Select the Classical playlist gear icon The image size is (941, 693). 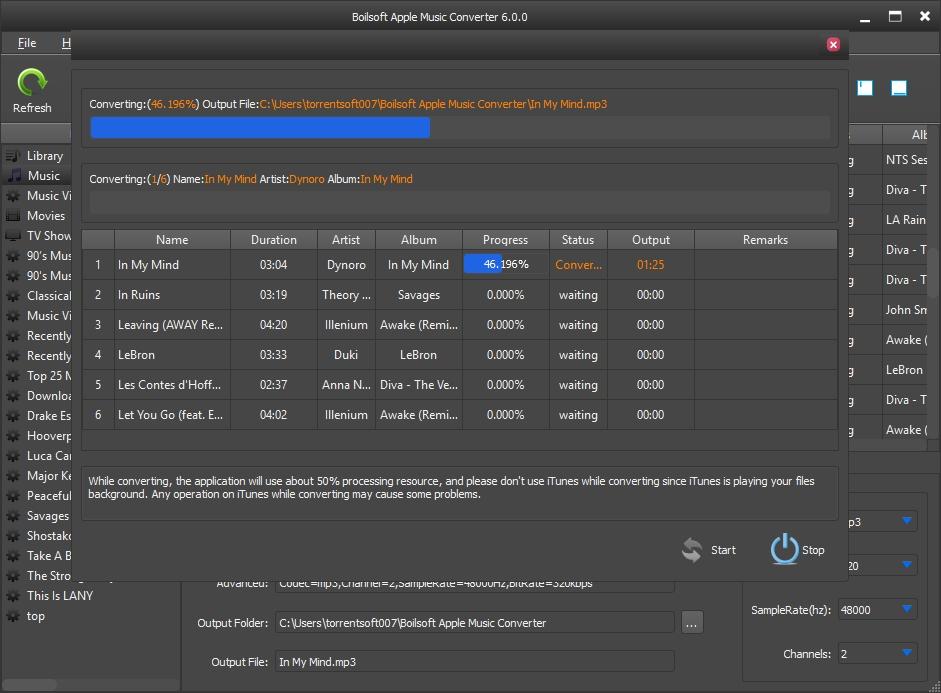[13, 296]
